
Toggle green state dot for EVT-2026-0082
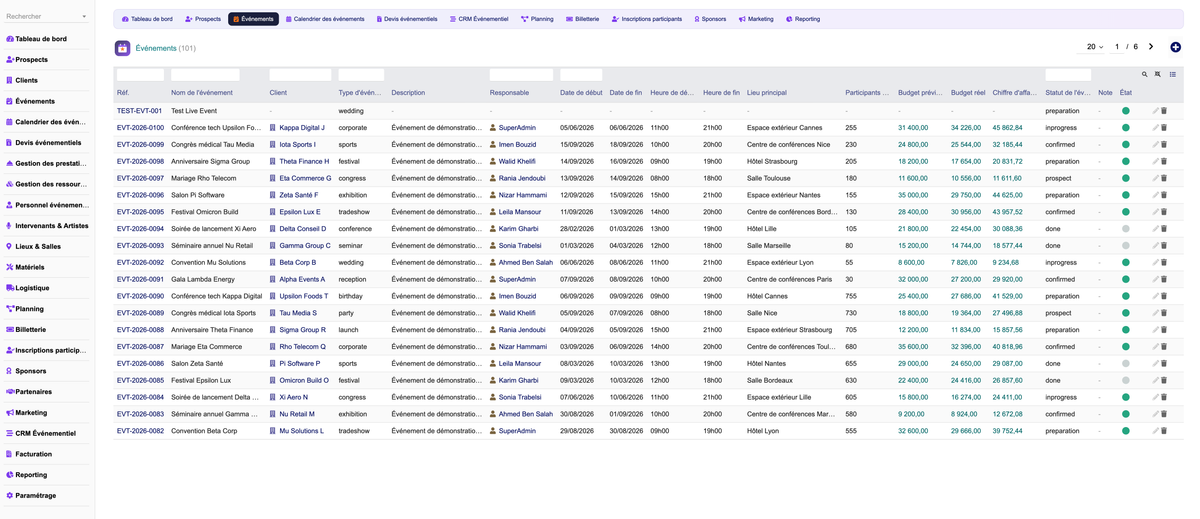coord(1125,431)
